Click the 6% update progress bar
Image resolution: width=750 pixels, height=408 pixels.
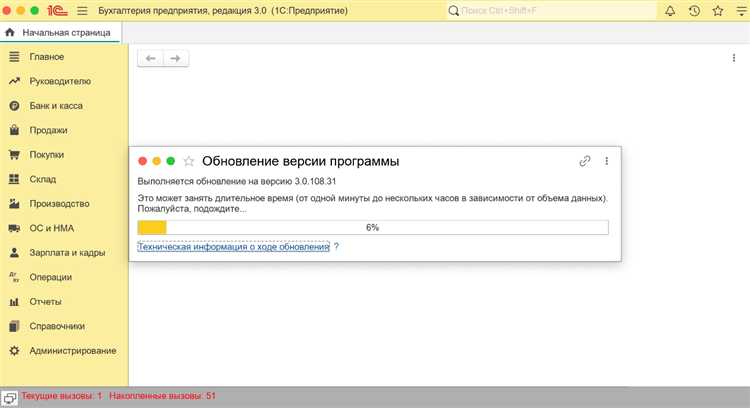click(x=373, y=227)
